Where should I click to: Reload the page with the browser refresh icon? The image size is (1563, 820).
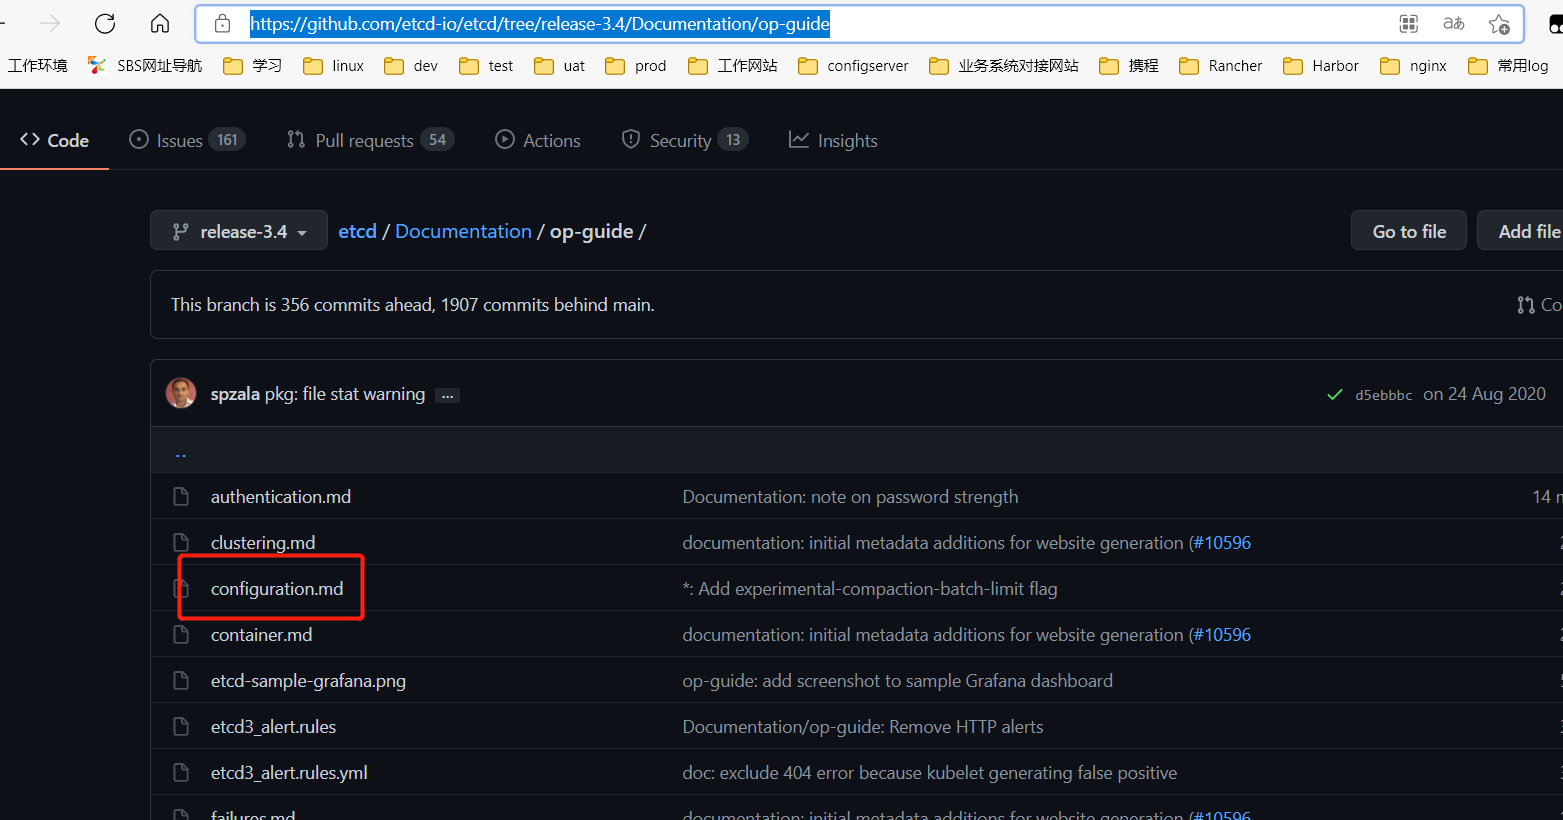(x=105, y=24)
